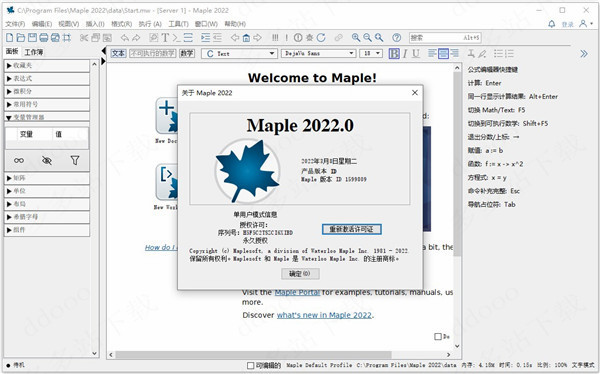Viewport: 600px width, 374px height.
Task: Click the 文本 mode button
Action: (118, 54)
